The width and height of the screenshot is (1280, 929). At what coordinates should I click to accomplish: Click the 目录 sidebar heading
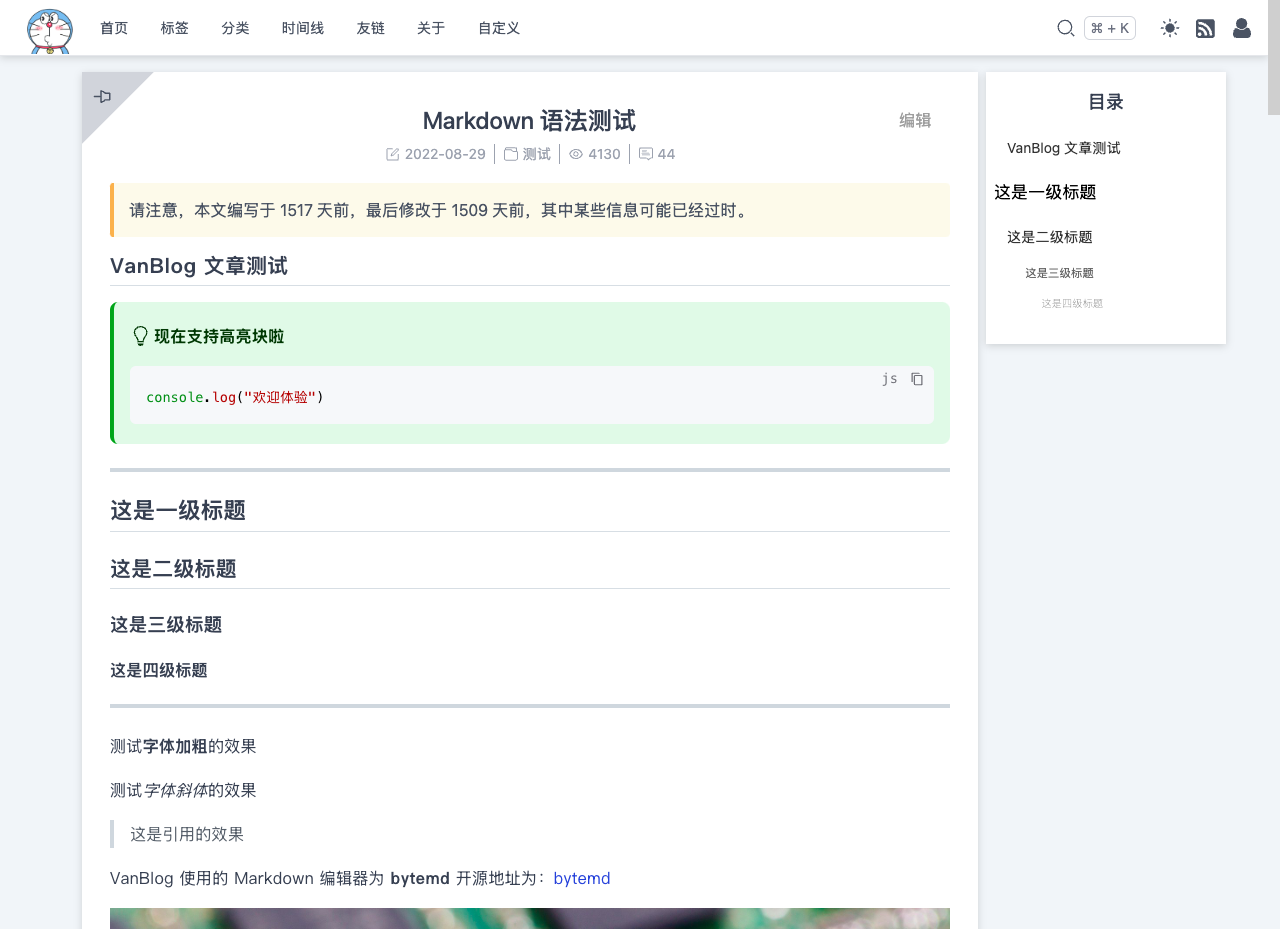[x=1106, y=101]
